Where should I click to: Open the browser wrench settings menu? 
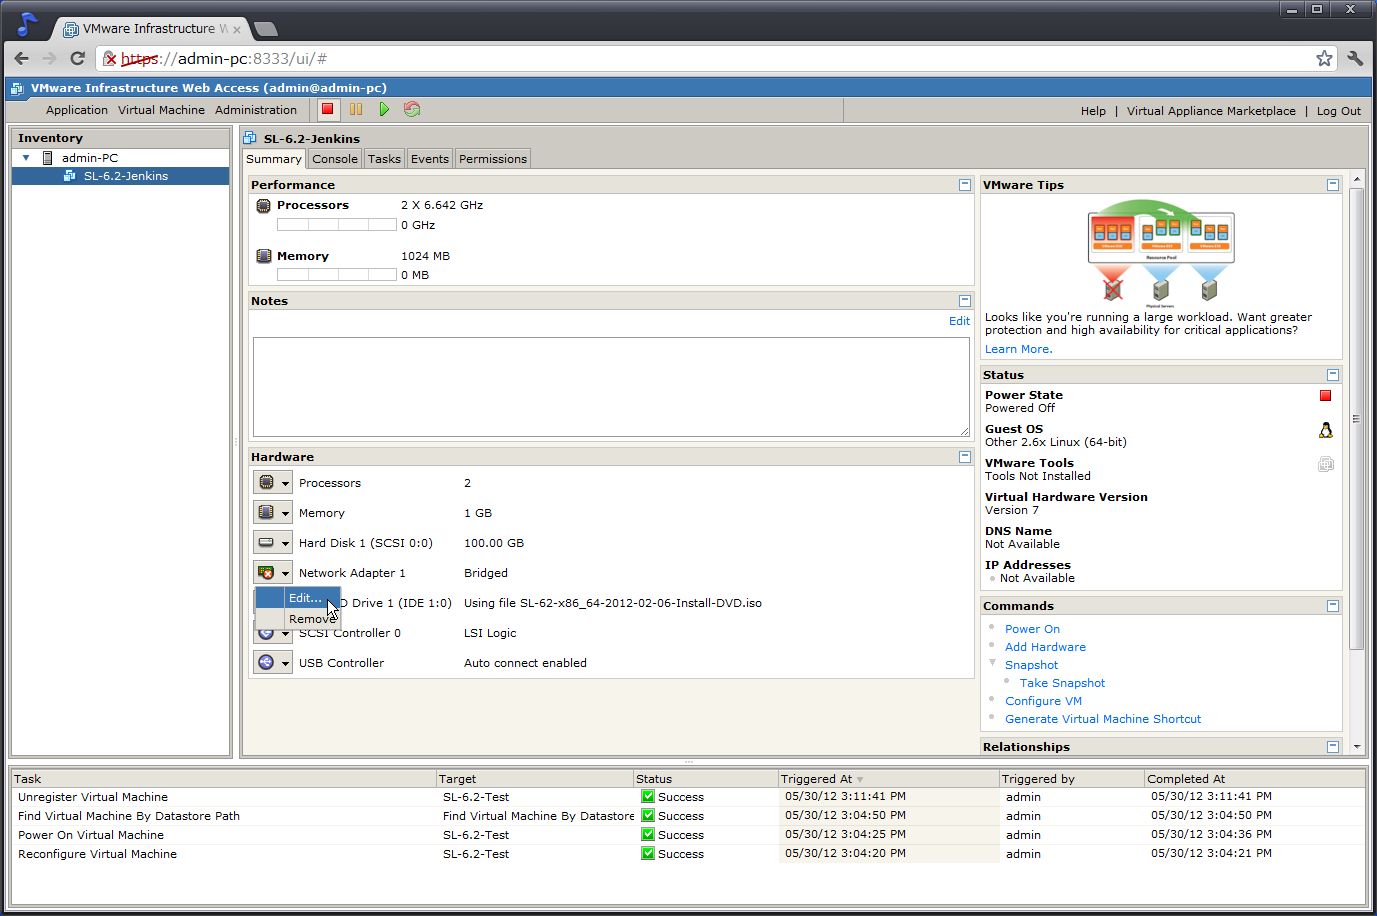[x=1355, y=58]
